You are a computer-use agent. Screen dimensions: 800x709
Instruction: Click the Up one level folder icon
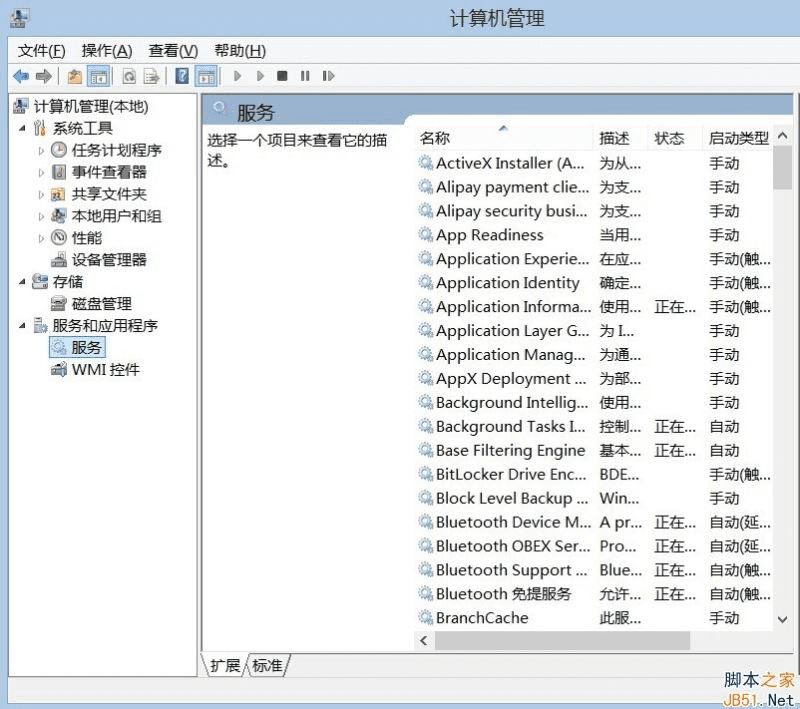click(x=75, y=77)
